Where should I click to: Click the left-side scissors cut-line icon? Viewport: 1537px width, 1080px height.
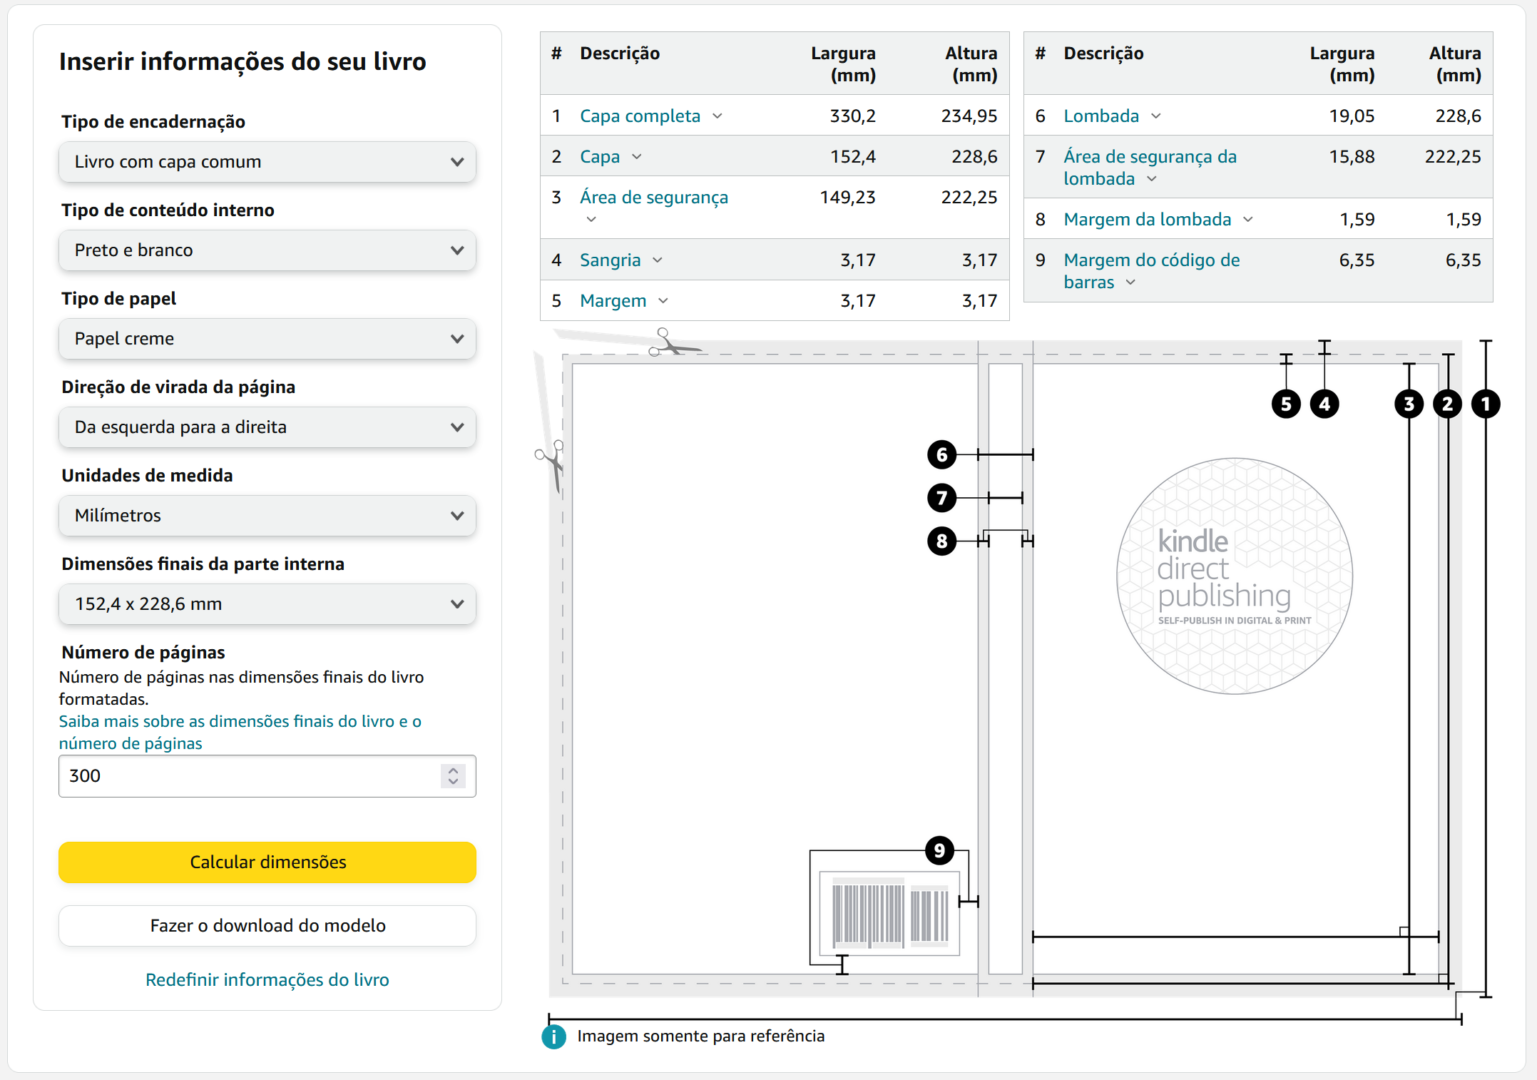click(550, 466)
